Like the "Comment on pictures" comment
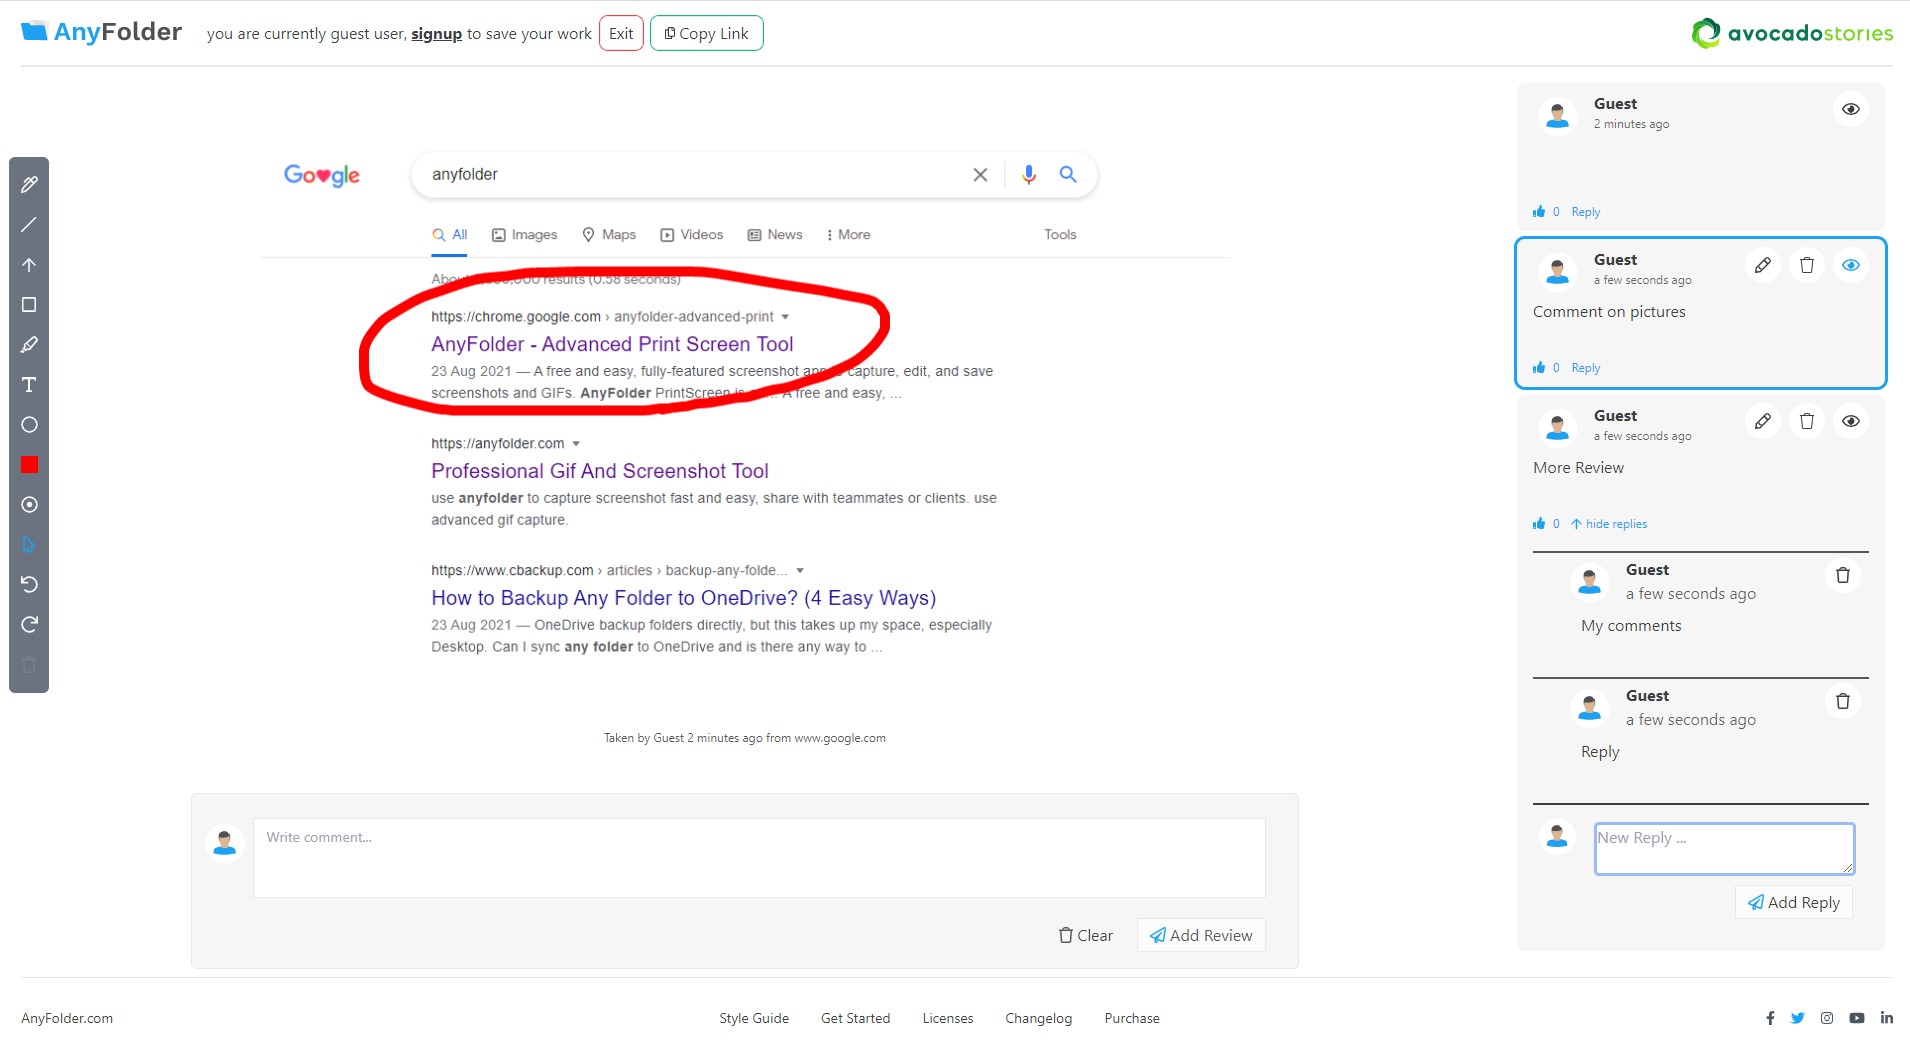The image size is (1910, 1050). [x=1539, y=367]
